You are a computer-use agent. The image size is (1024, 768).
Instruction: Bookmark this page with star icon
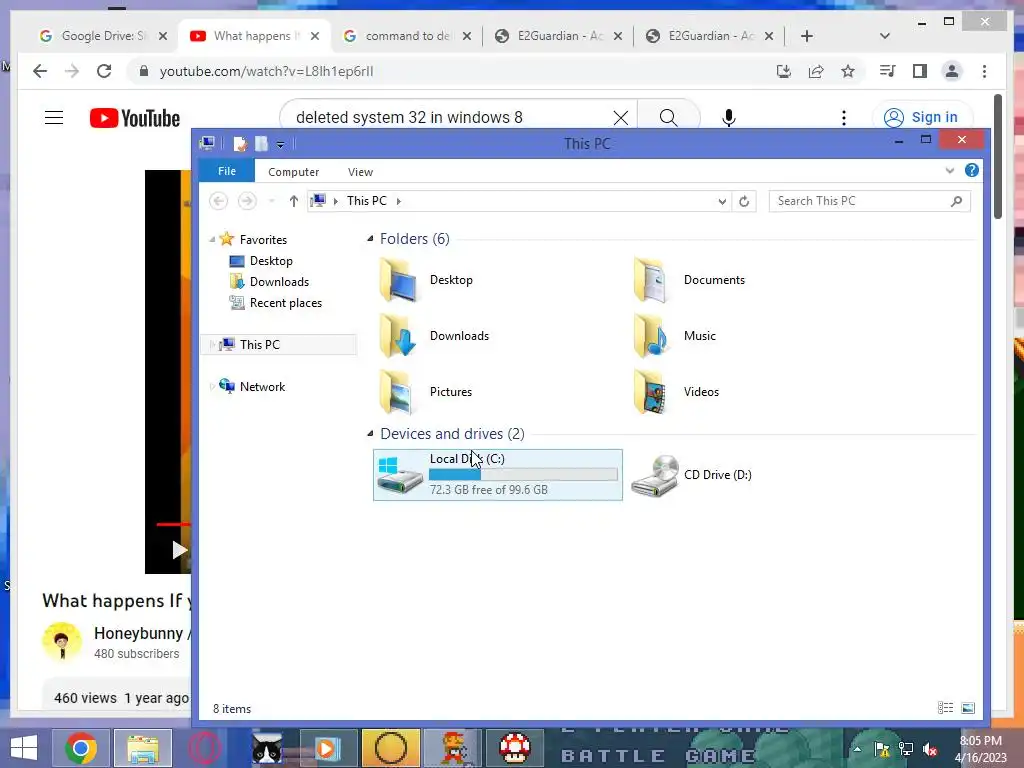pyautogui.click(x=848, y=71)
